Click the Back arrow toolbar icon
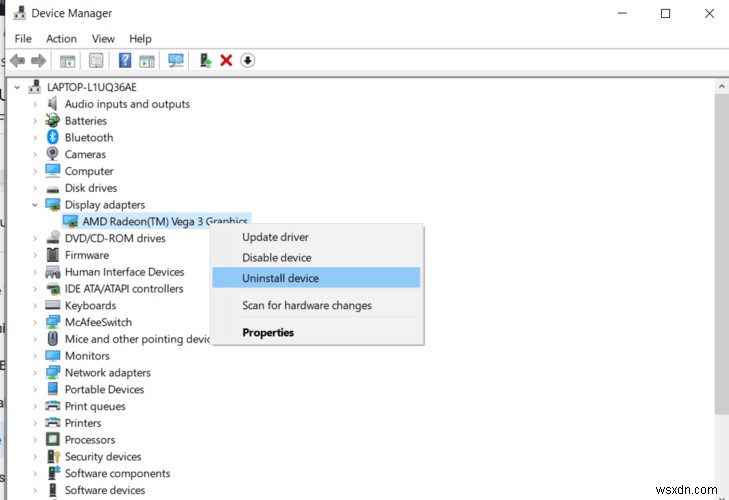729x500 pixels. (17, 60)
